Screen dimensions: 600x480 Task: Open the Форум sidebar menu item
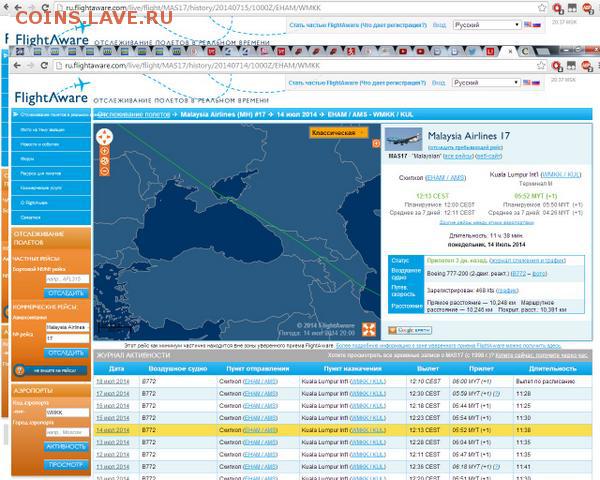coord(51,159)
